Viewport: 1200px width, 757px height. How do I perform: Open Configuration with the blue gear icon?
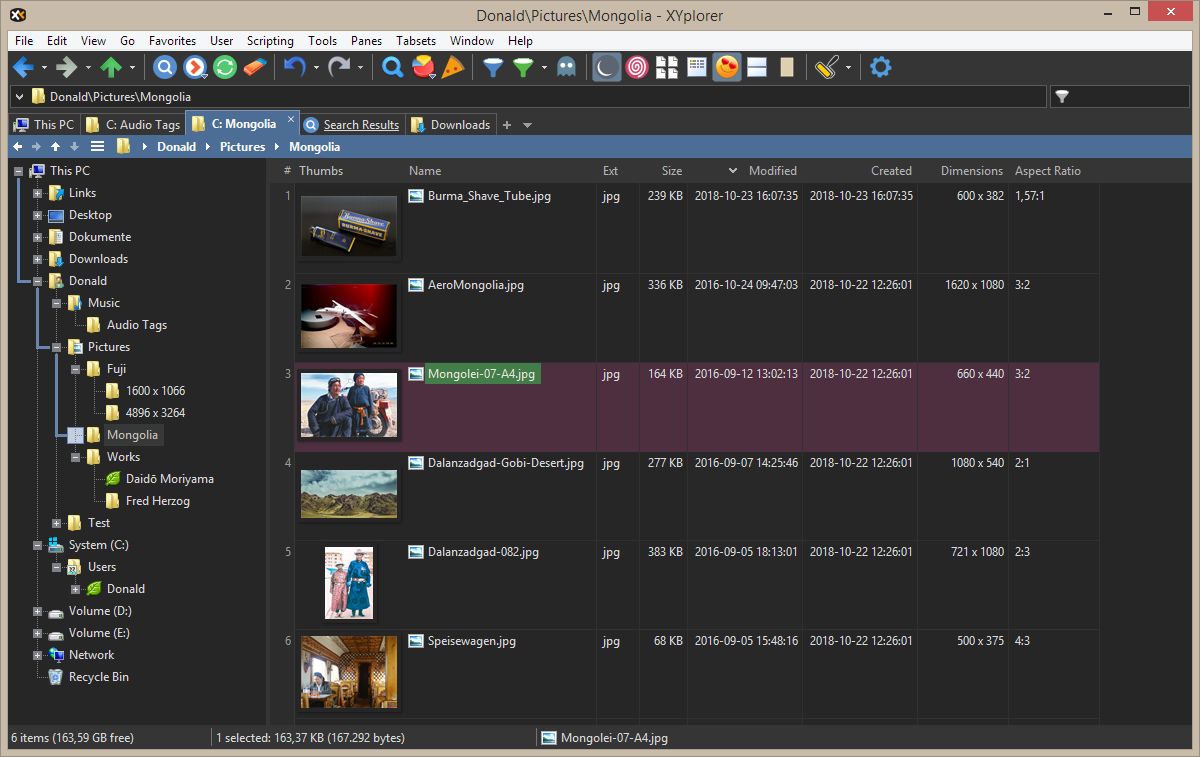pos(880,68)
